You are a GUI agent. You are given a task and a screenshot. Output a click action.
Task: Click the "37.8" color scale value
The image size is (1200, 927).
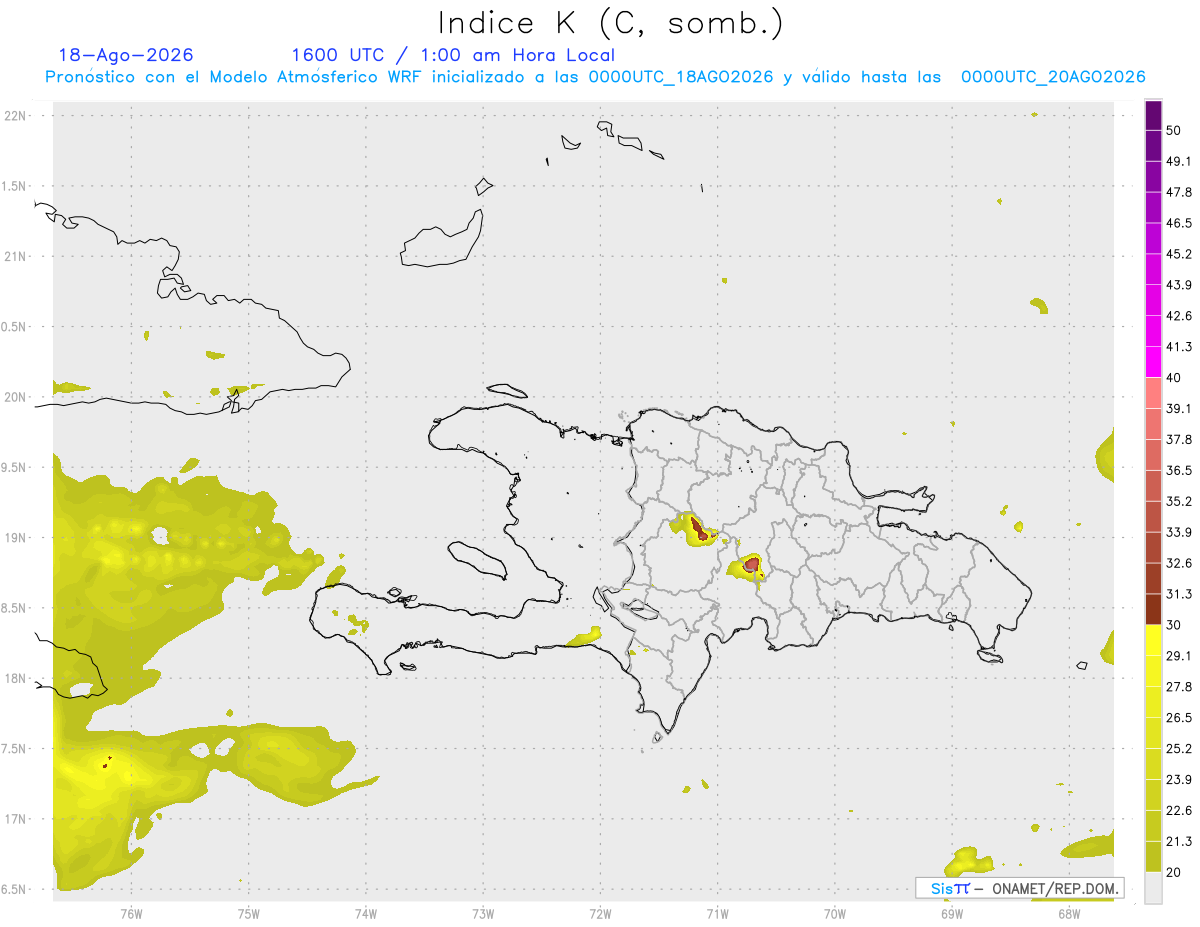(1179, 440)
